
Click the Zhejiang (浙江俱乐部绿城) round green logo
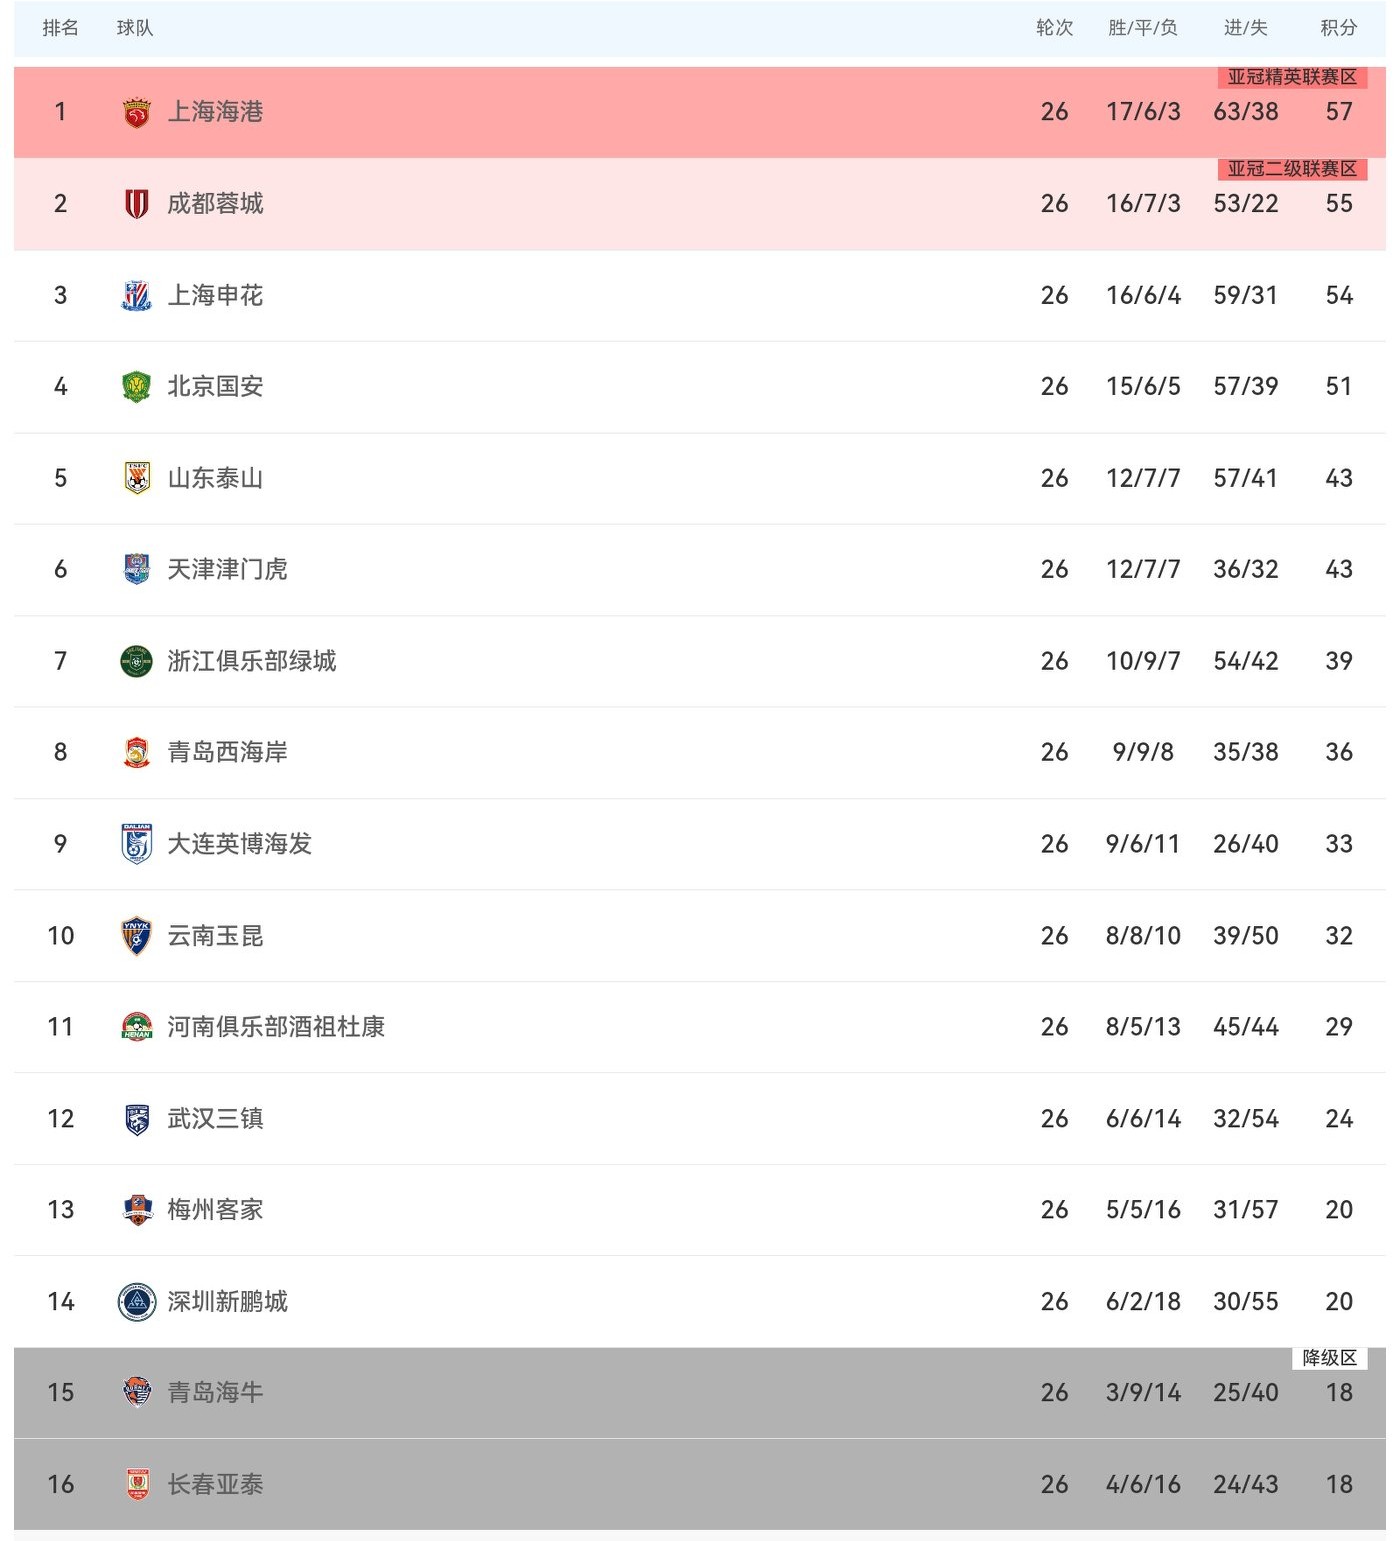click(136, 661)
